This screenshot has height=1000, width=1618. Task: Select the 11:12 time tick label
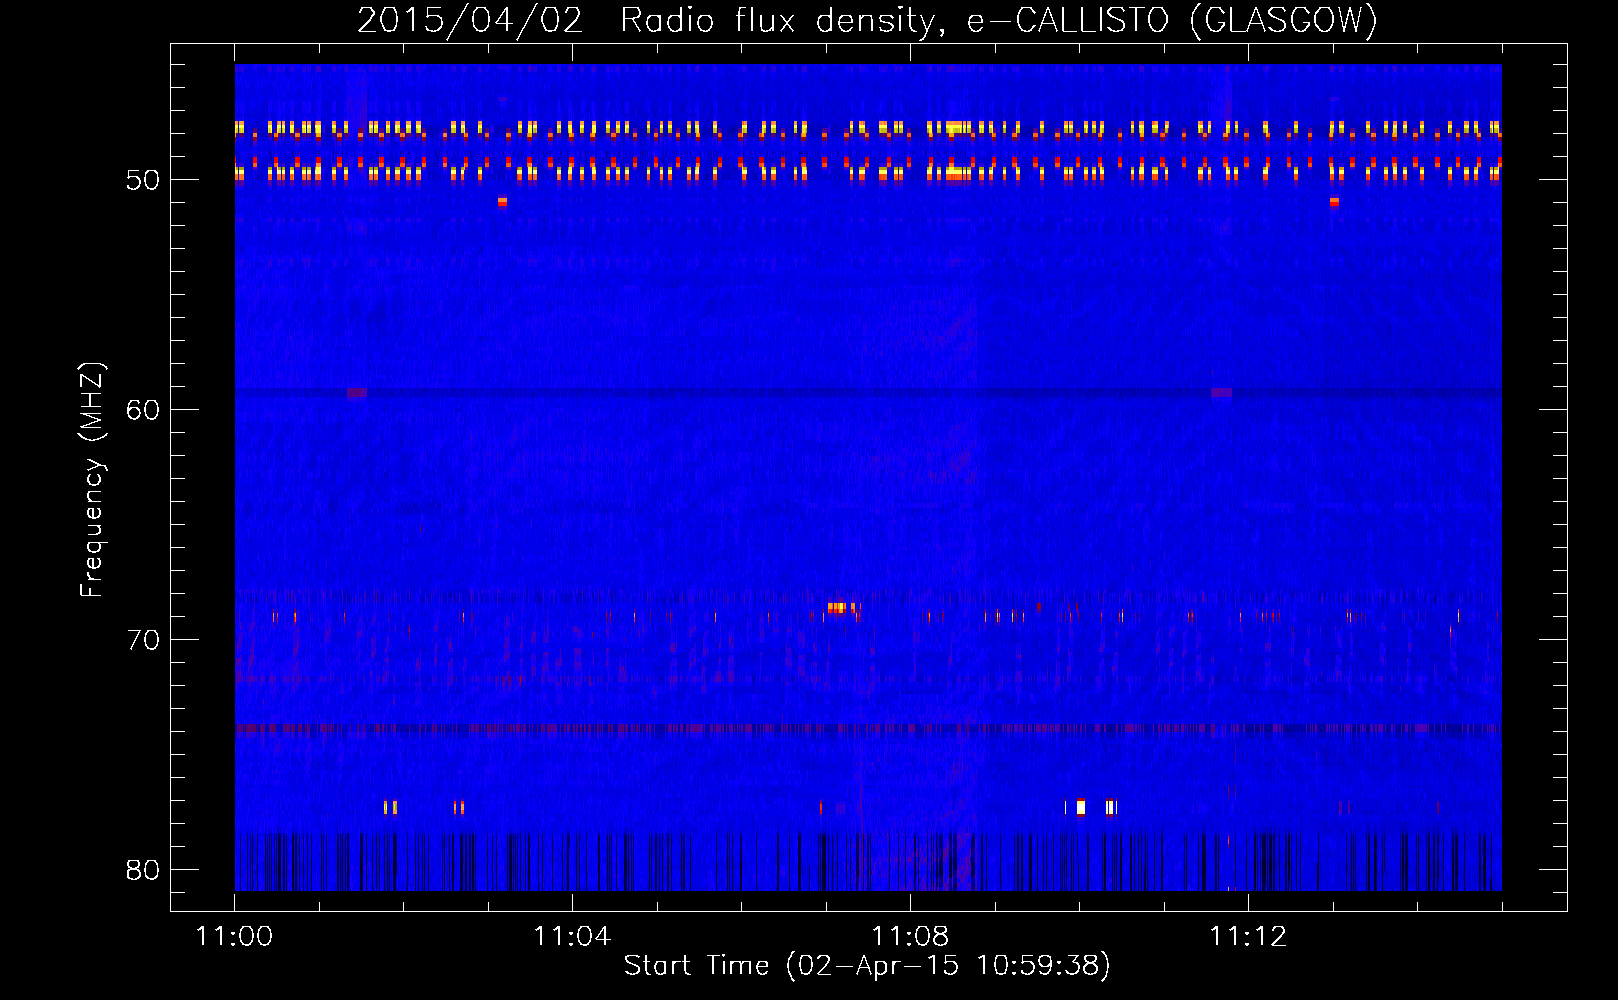tap(1248, 937)
